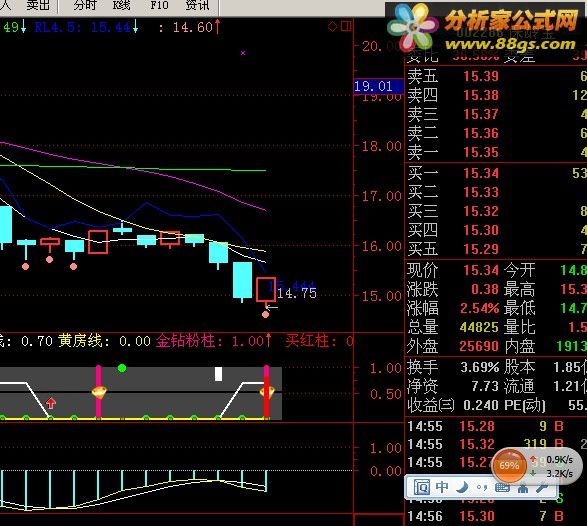Click the 卖二 15.36 order row

[x=496, y=133]
